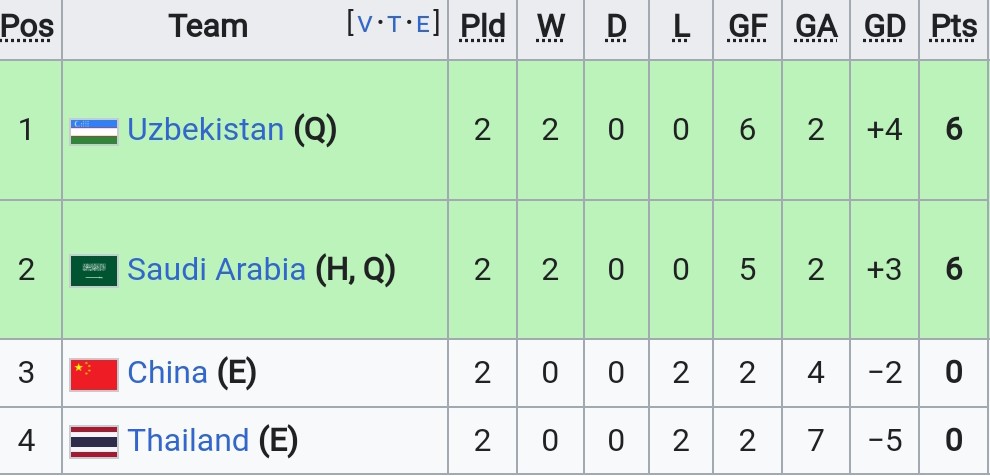Viewport: 990px width, 476px height.
Task: Click the GA column header
Action: (816, 26)
